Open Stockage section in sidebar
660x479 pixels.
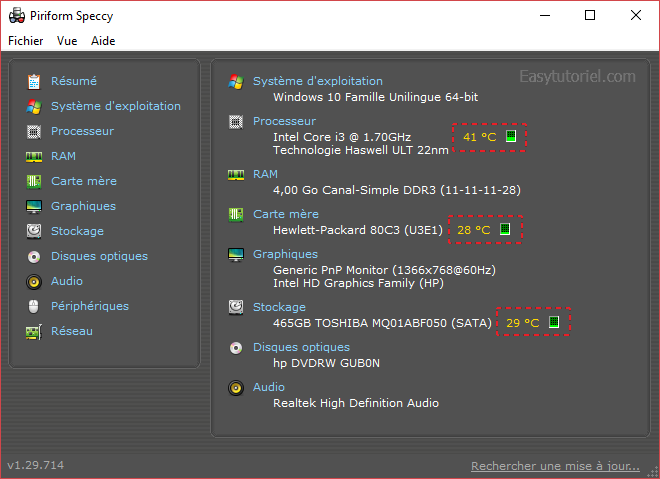(77, 231)
